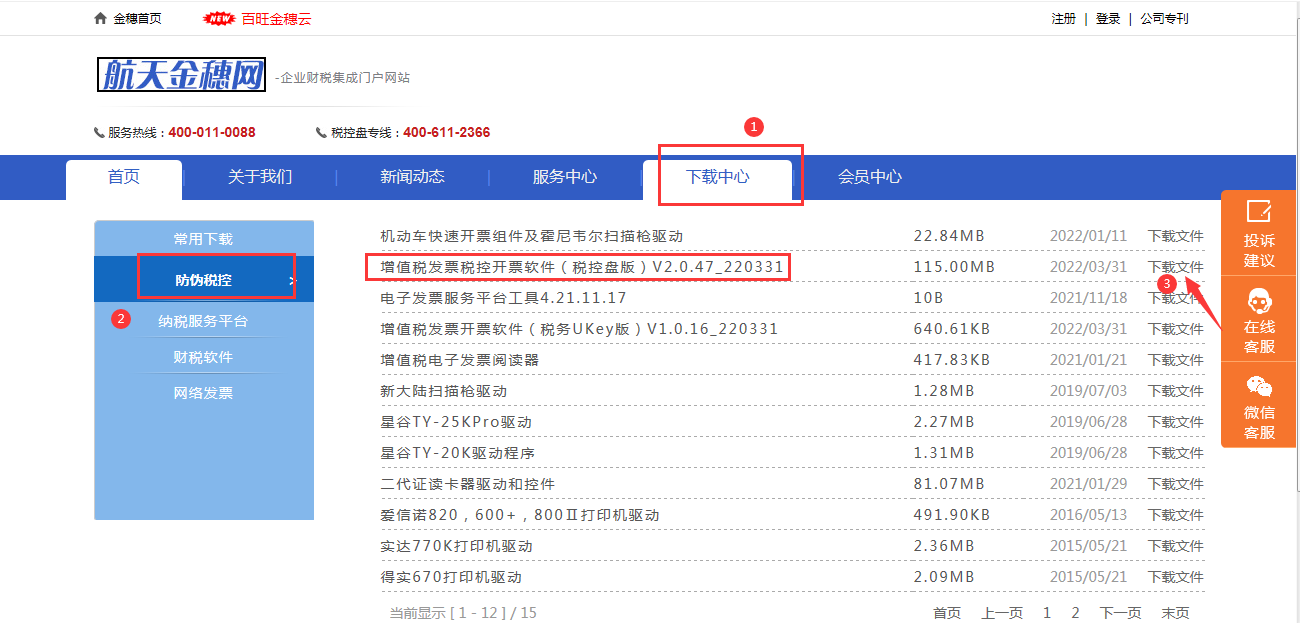This screenshot has width=1300, height=623.
Task: Select 防伪税控 in the sidebar
Action: pos(203,280)
